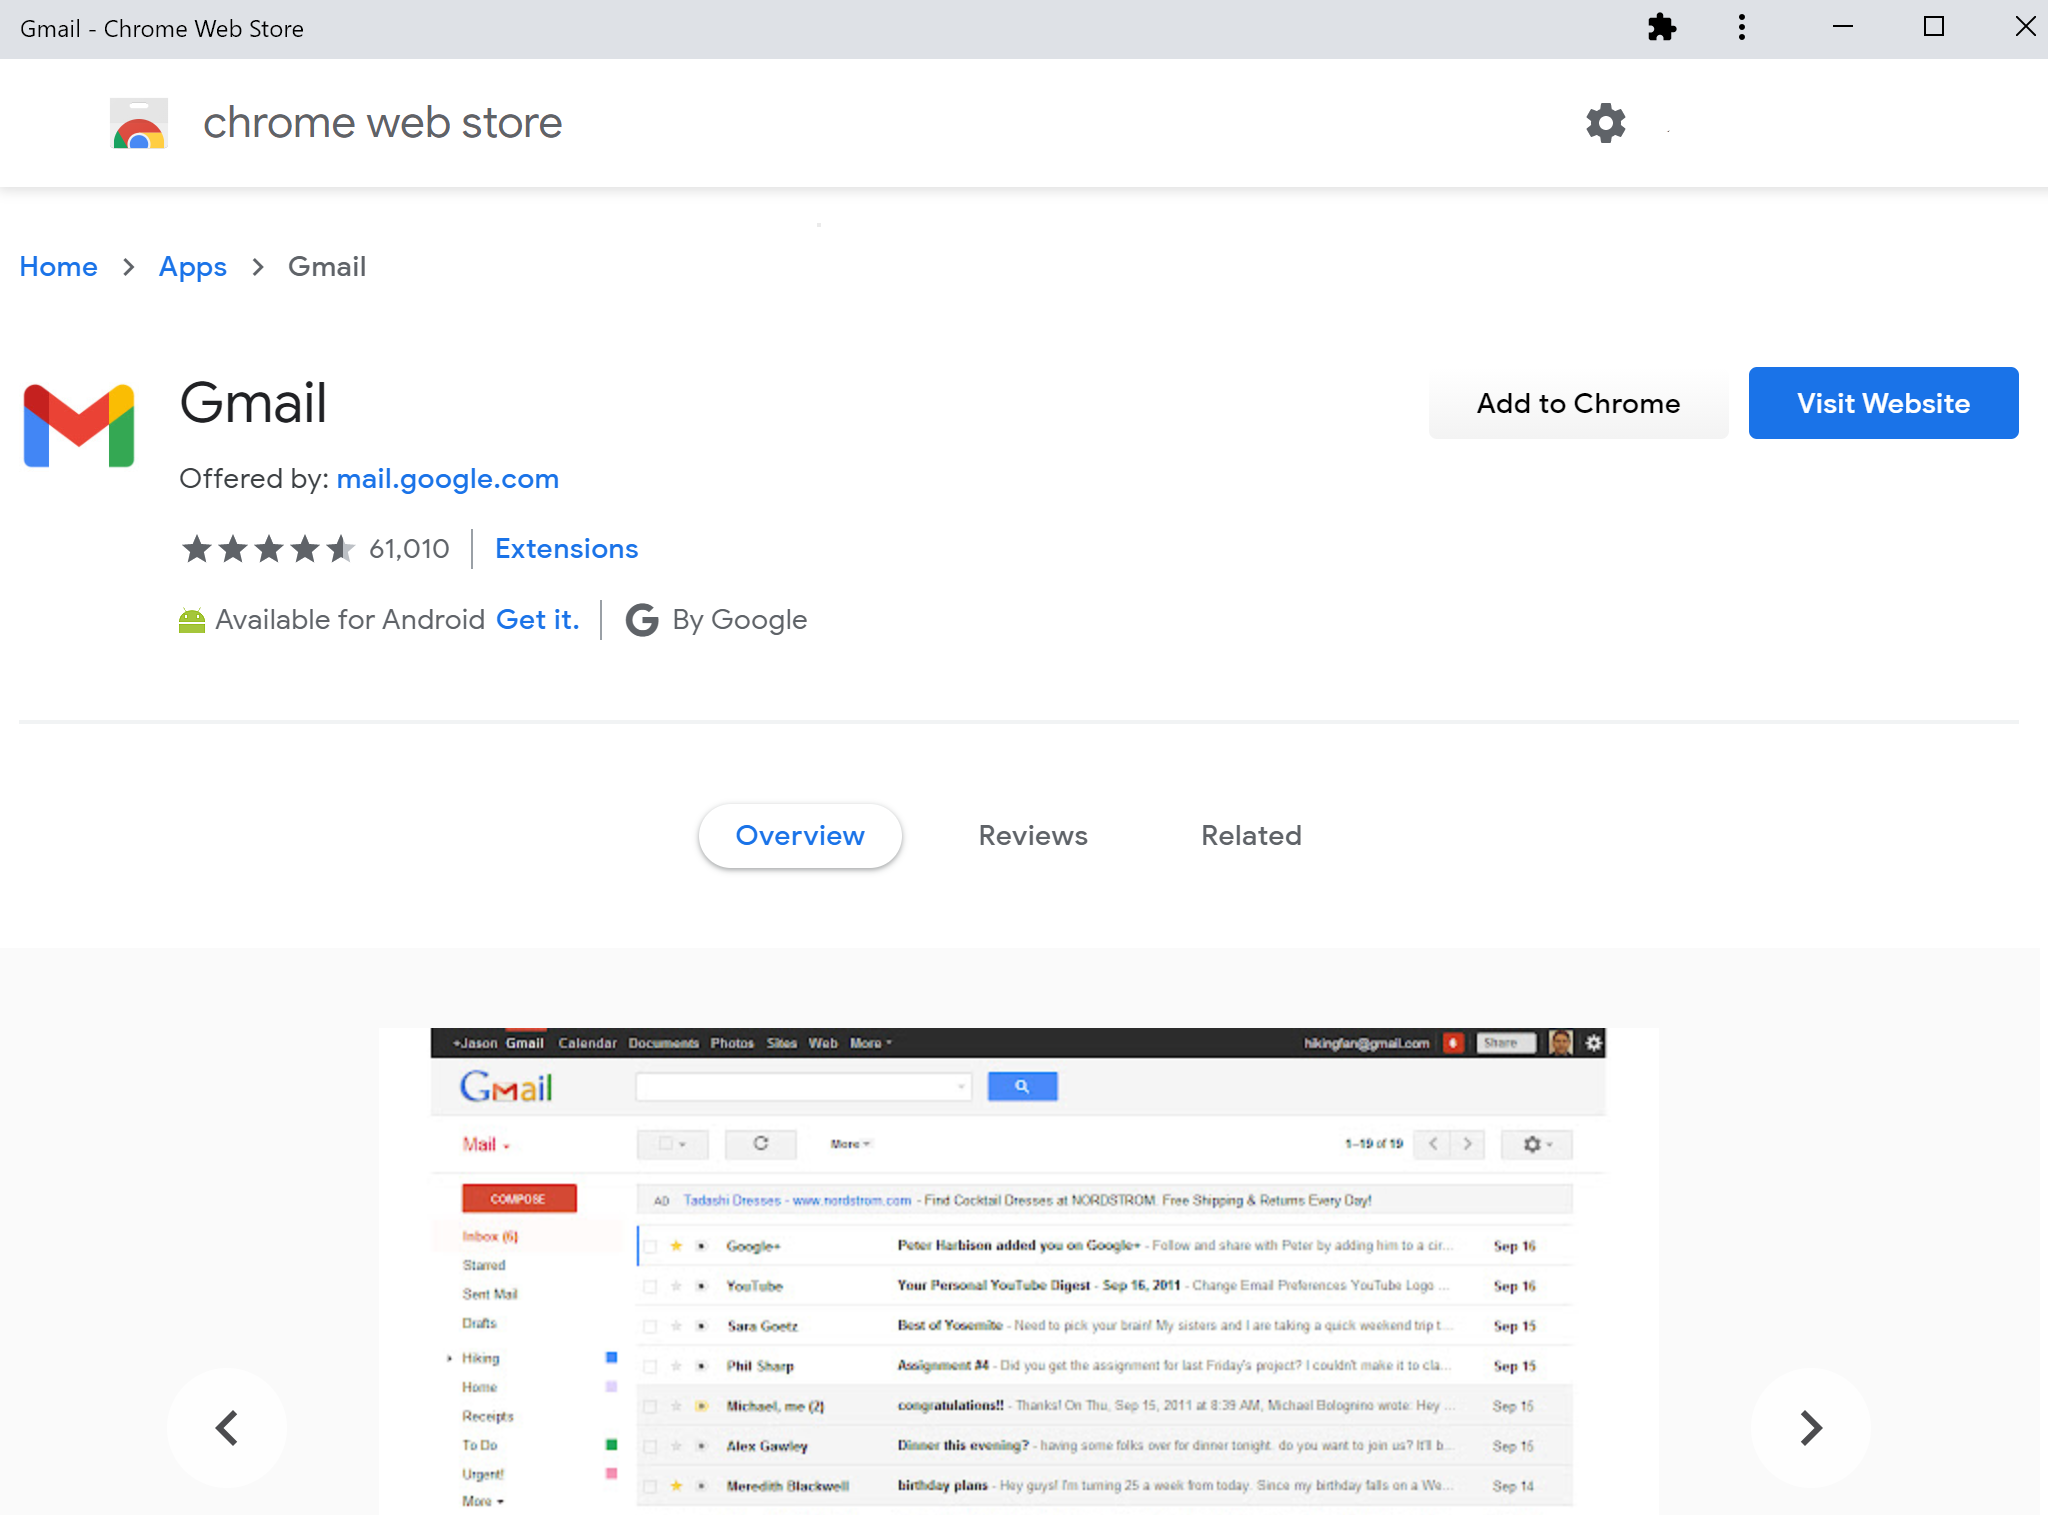Click the Chrome Web Store settings gear
The height and width of the screenshot is (1515, 2048).
1605,123
